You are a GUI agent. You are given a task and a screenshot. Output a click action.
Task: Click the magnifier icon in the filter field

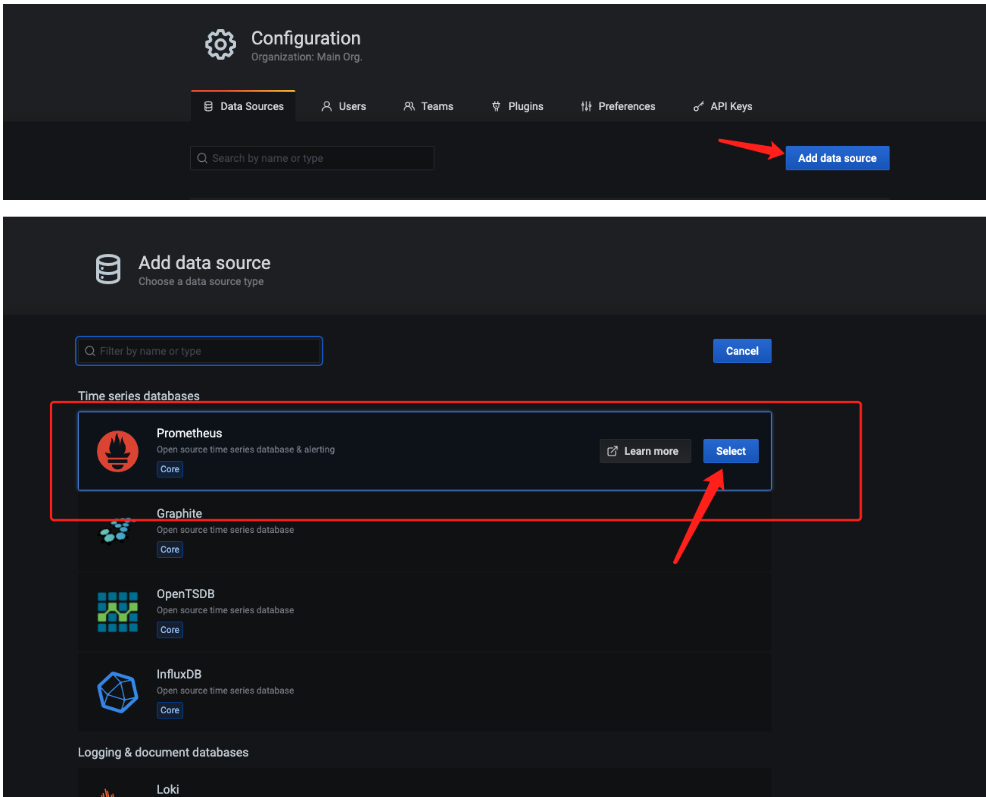[x=90, y=351]
